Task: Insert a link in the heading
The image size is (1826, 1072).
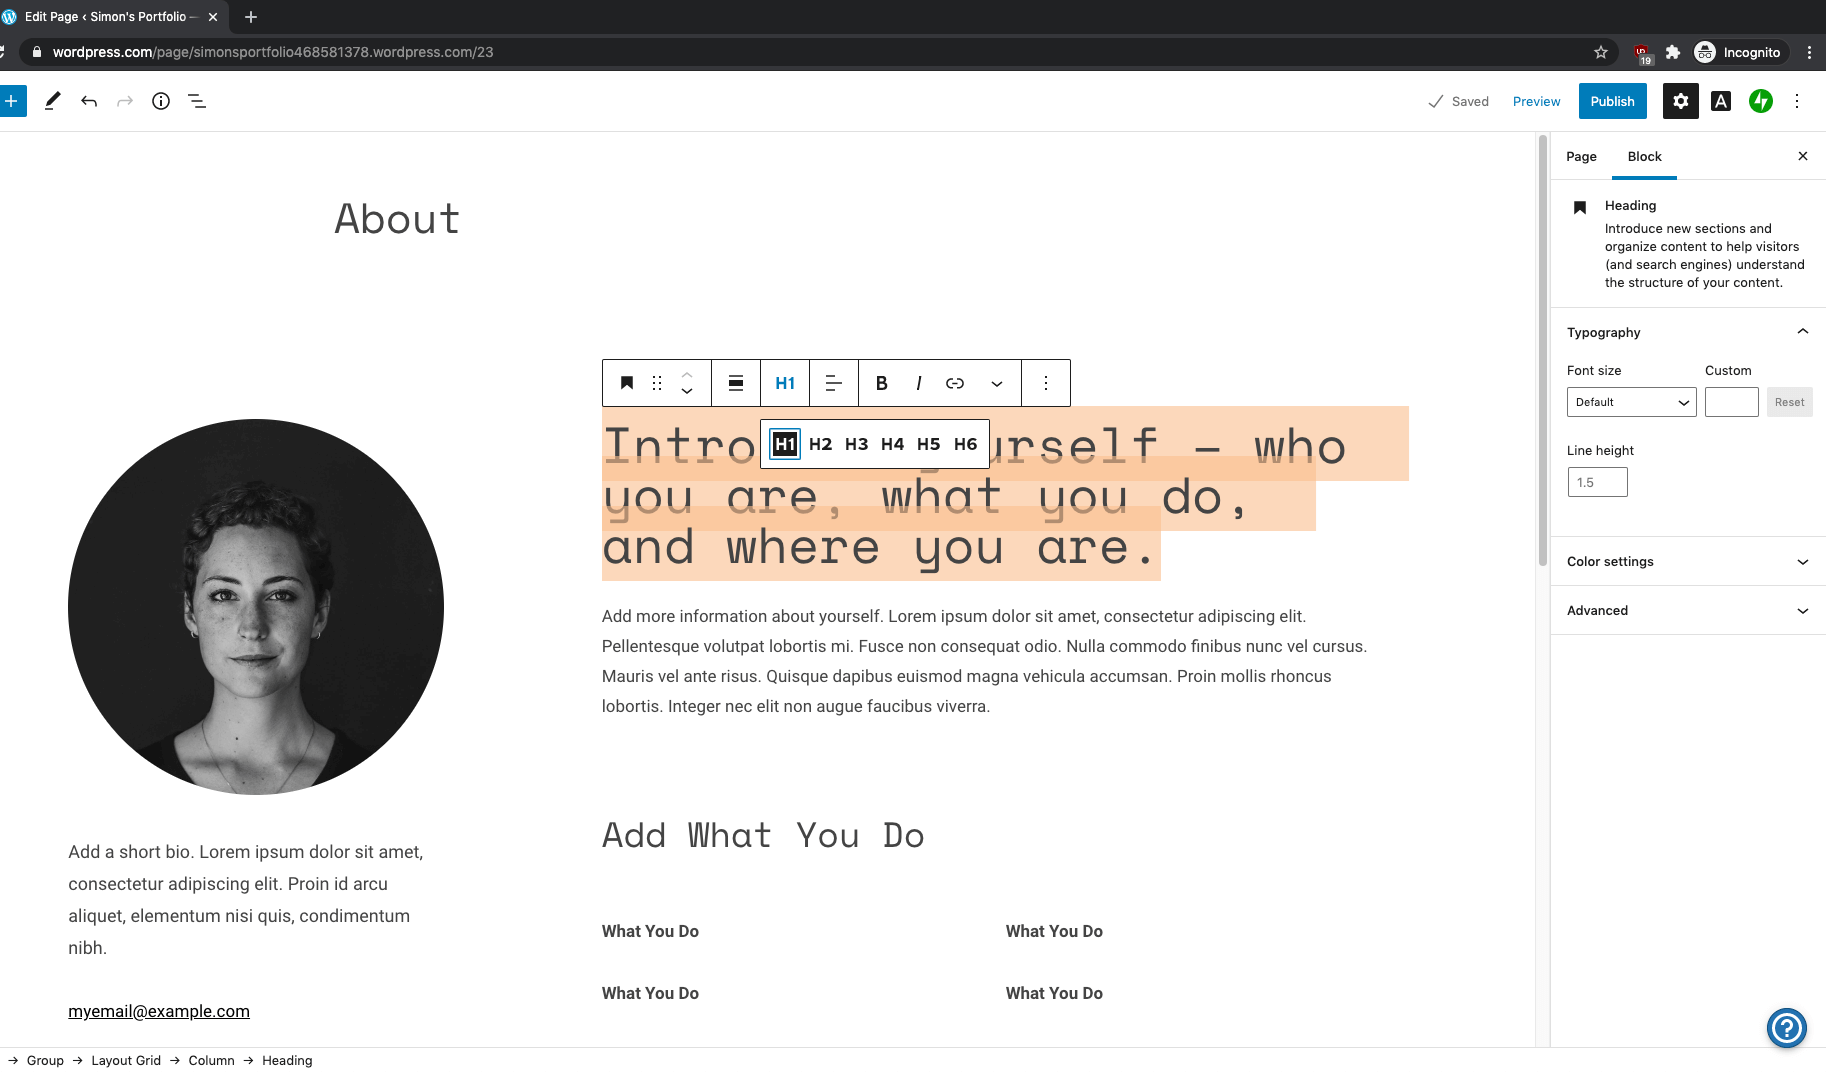Action: 955,383
